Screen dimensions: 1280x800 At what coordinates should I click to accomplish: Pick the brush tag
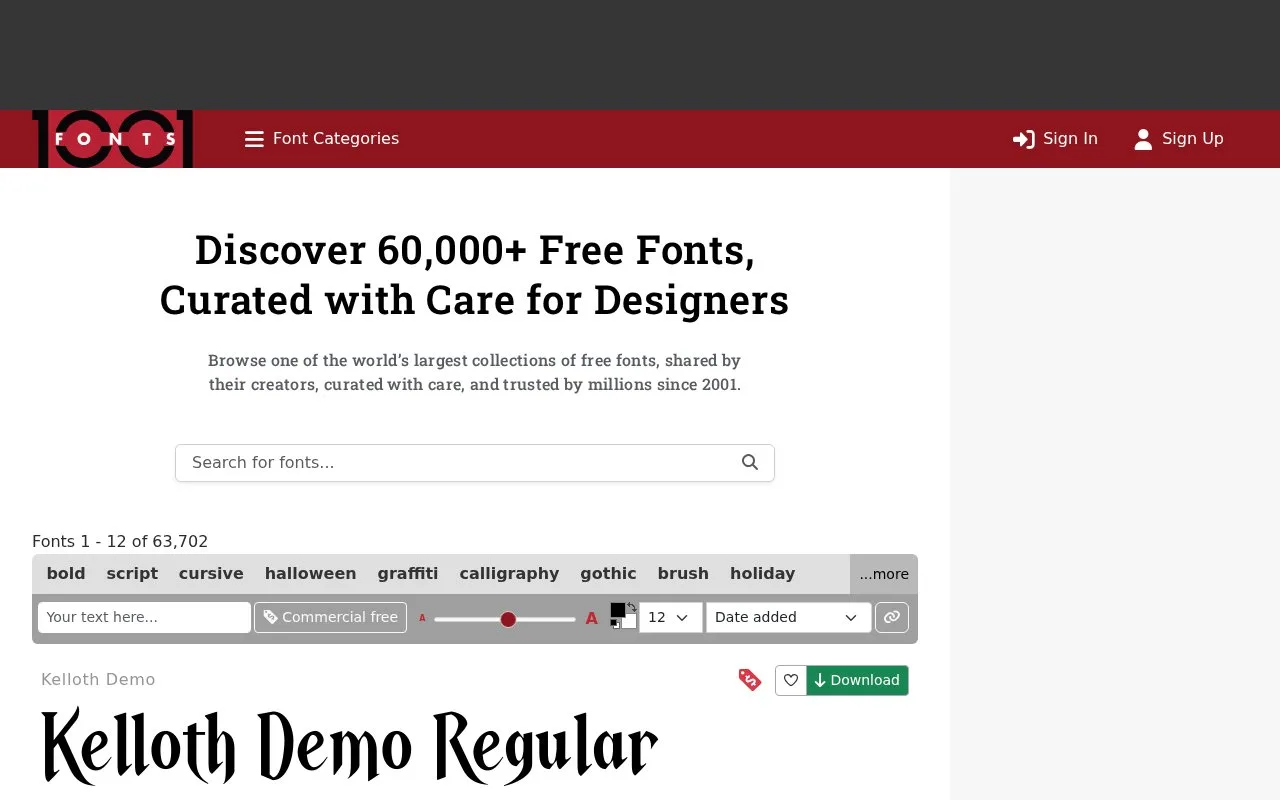pyautogui.click(x=683, y=574)
